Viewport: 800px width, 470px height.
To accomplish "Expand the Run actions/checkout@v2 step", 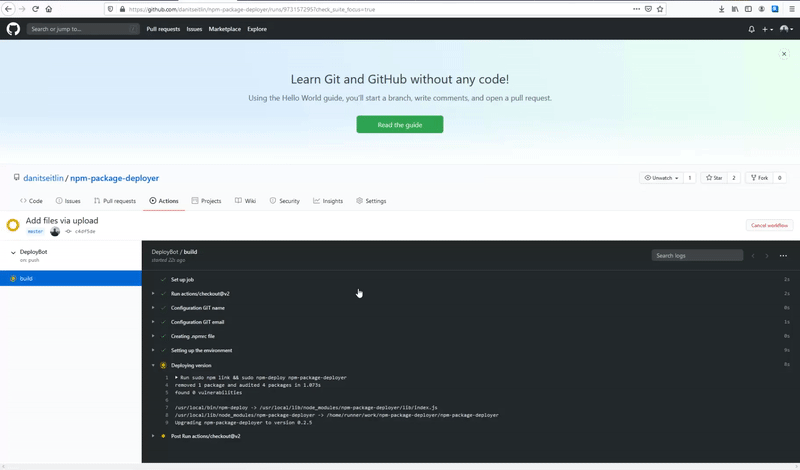I will coord(200,294).
